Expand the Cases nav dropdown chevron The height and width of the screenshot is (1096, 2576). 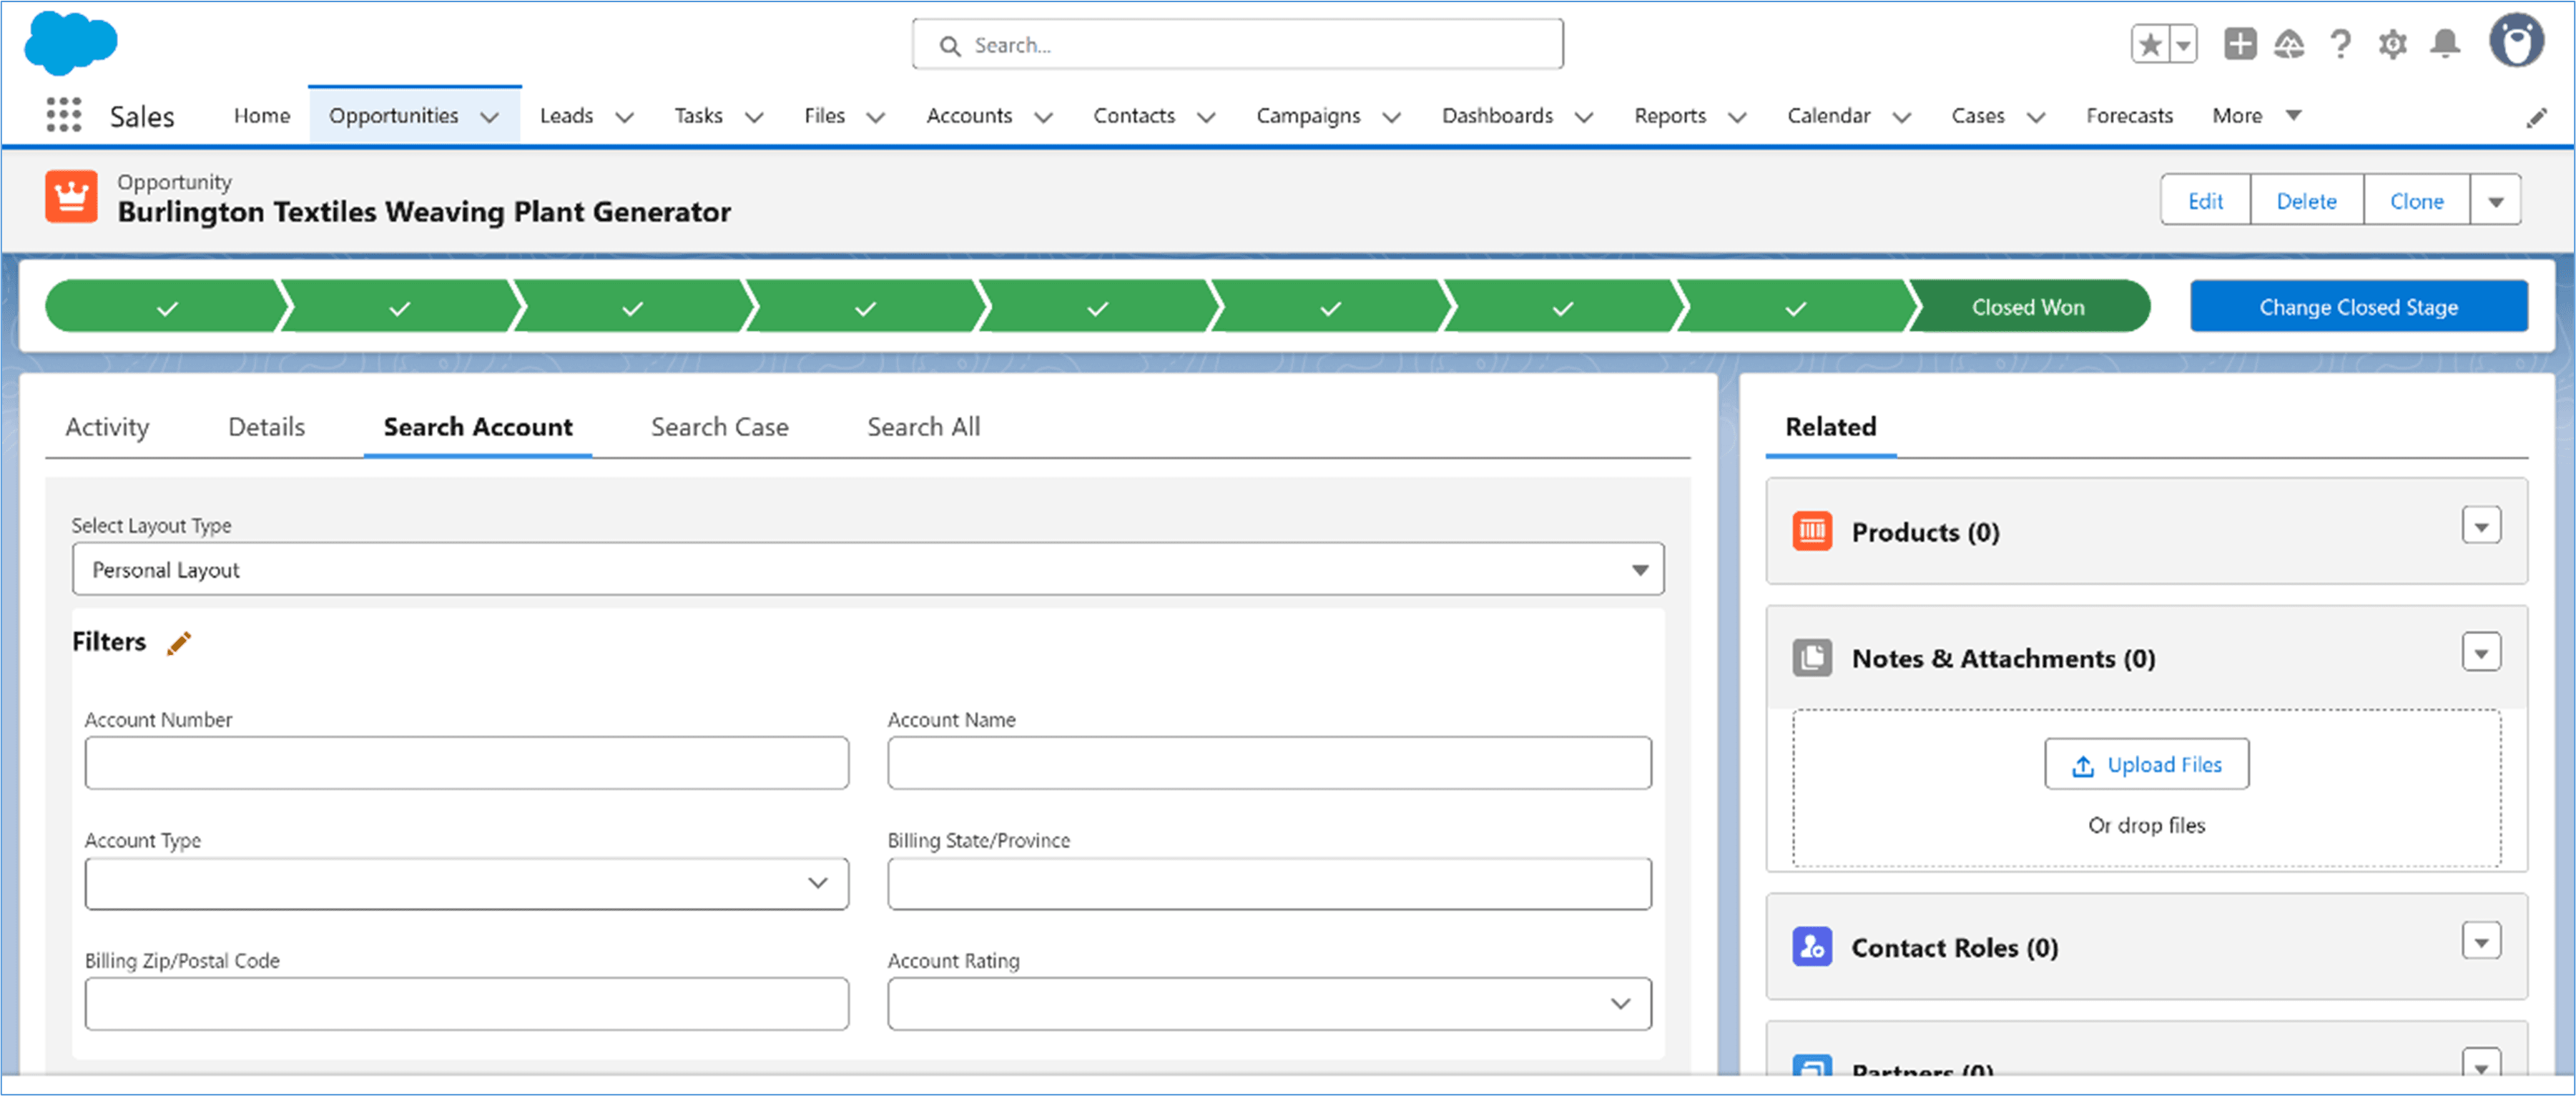pos(2036,117)
